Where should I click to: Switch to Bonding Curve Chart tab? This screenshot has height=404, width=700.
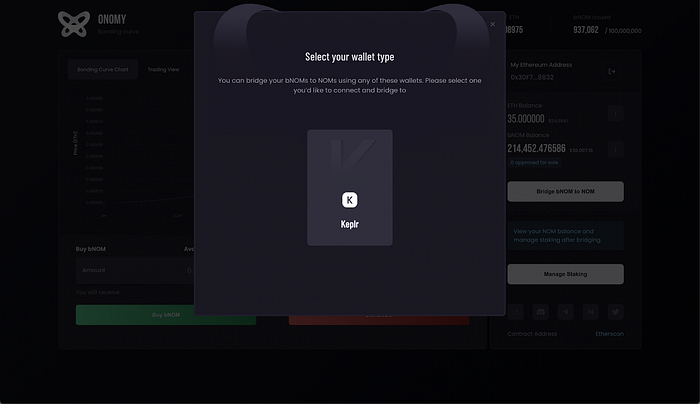103,69
